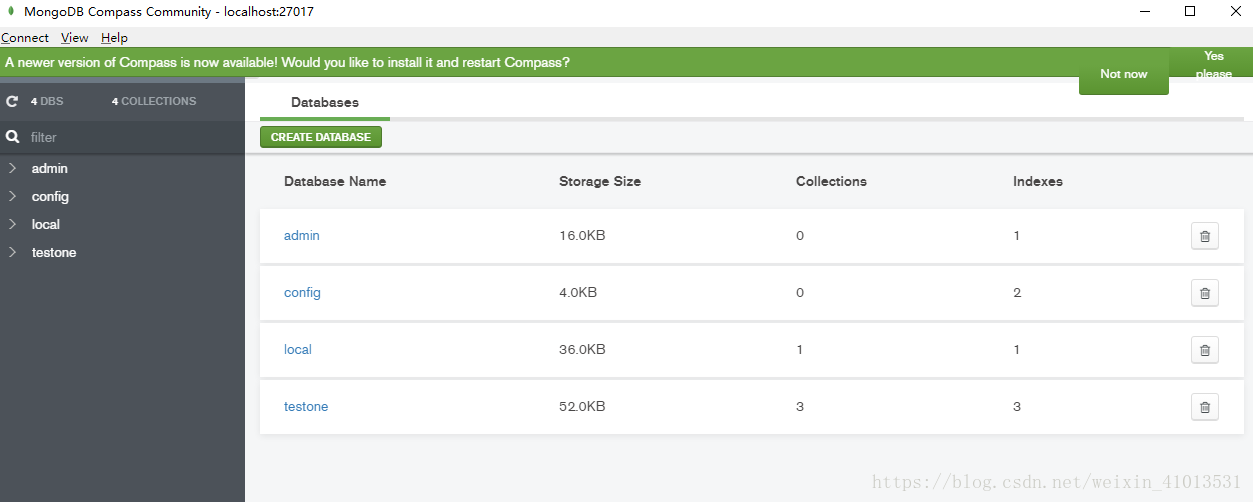
Task: Open the local database link in the table
Action: point(298,350)
